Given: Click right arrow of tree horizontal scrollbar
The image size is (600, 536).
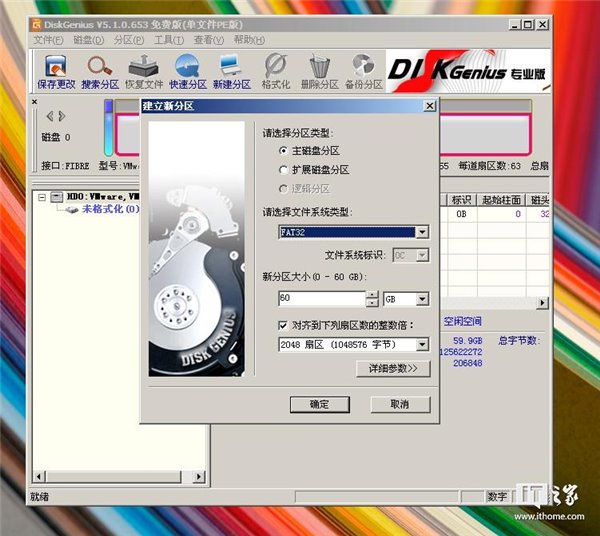Looking at the screenshot, I should tap(199, 477).
